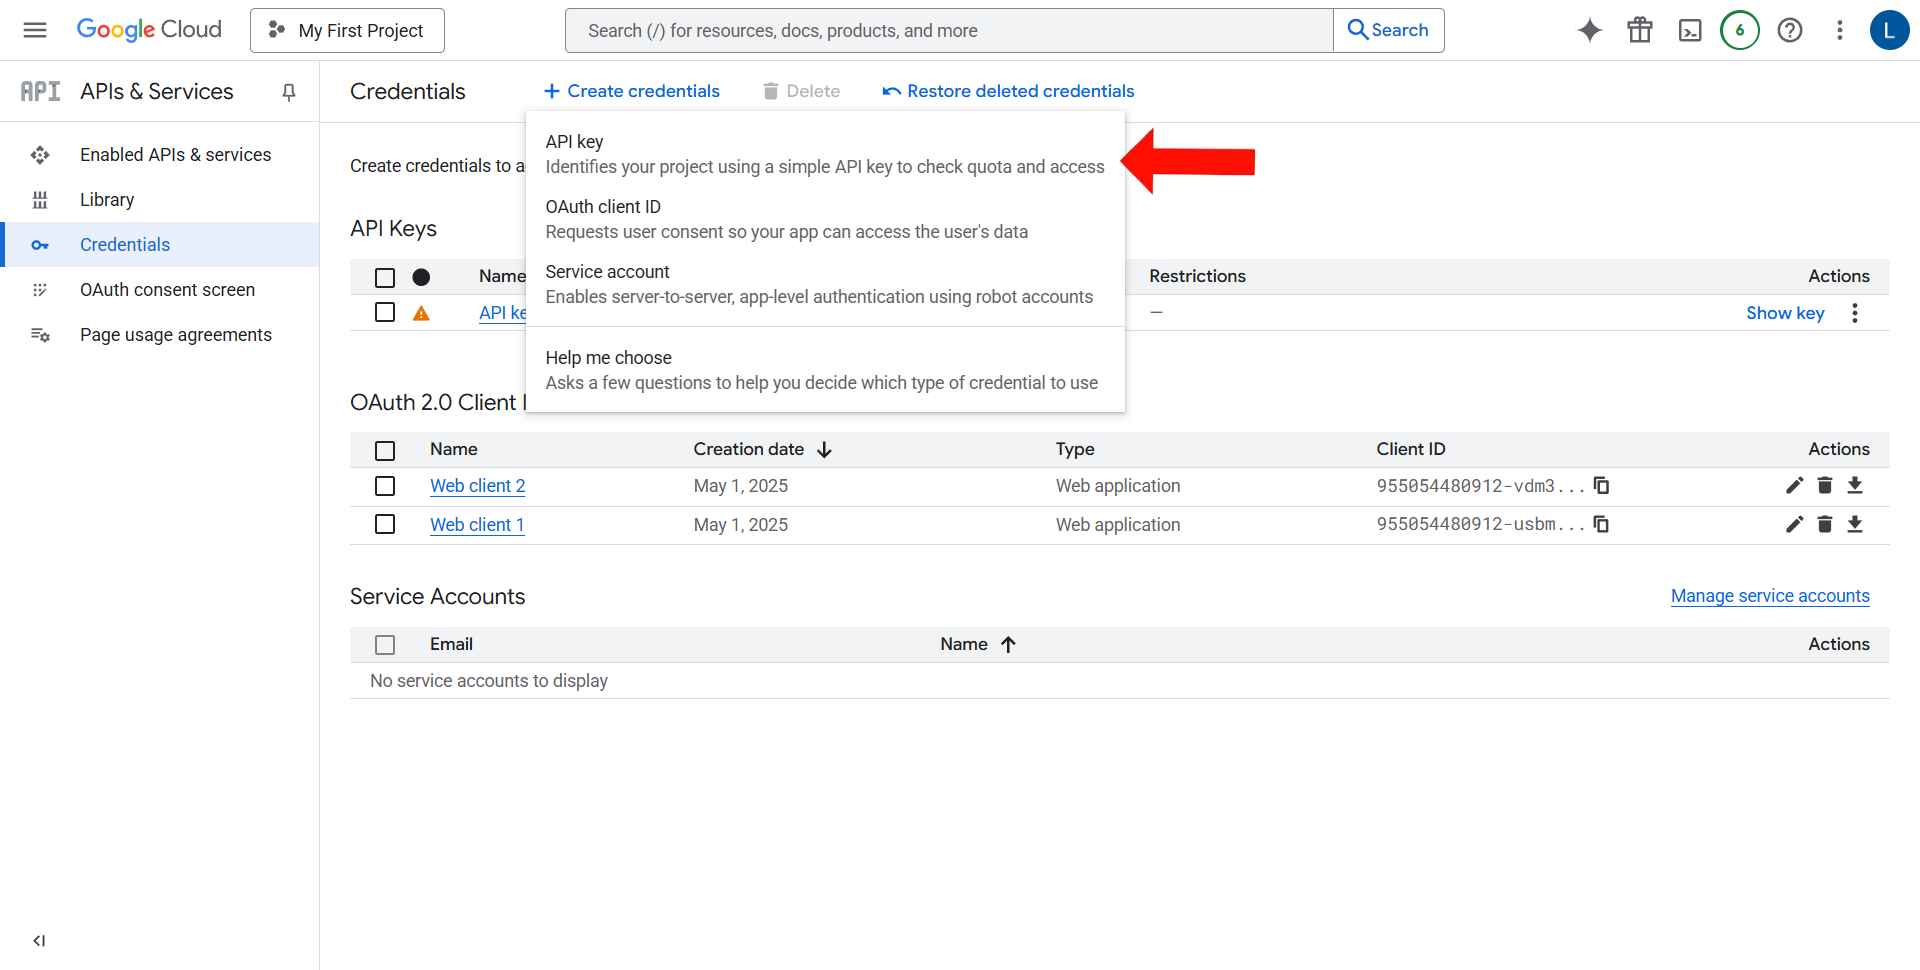The height and width of the screenshot is (970, 1920).
Task: Check the Web client 1 checkbox
Action: click(385, 524)
